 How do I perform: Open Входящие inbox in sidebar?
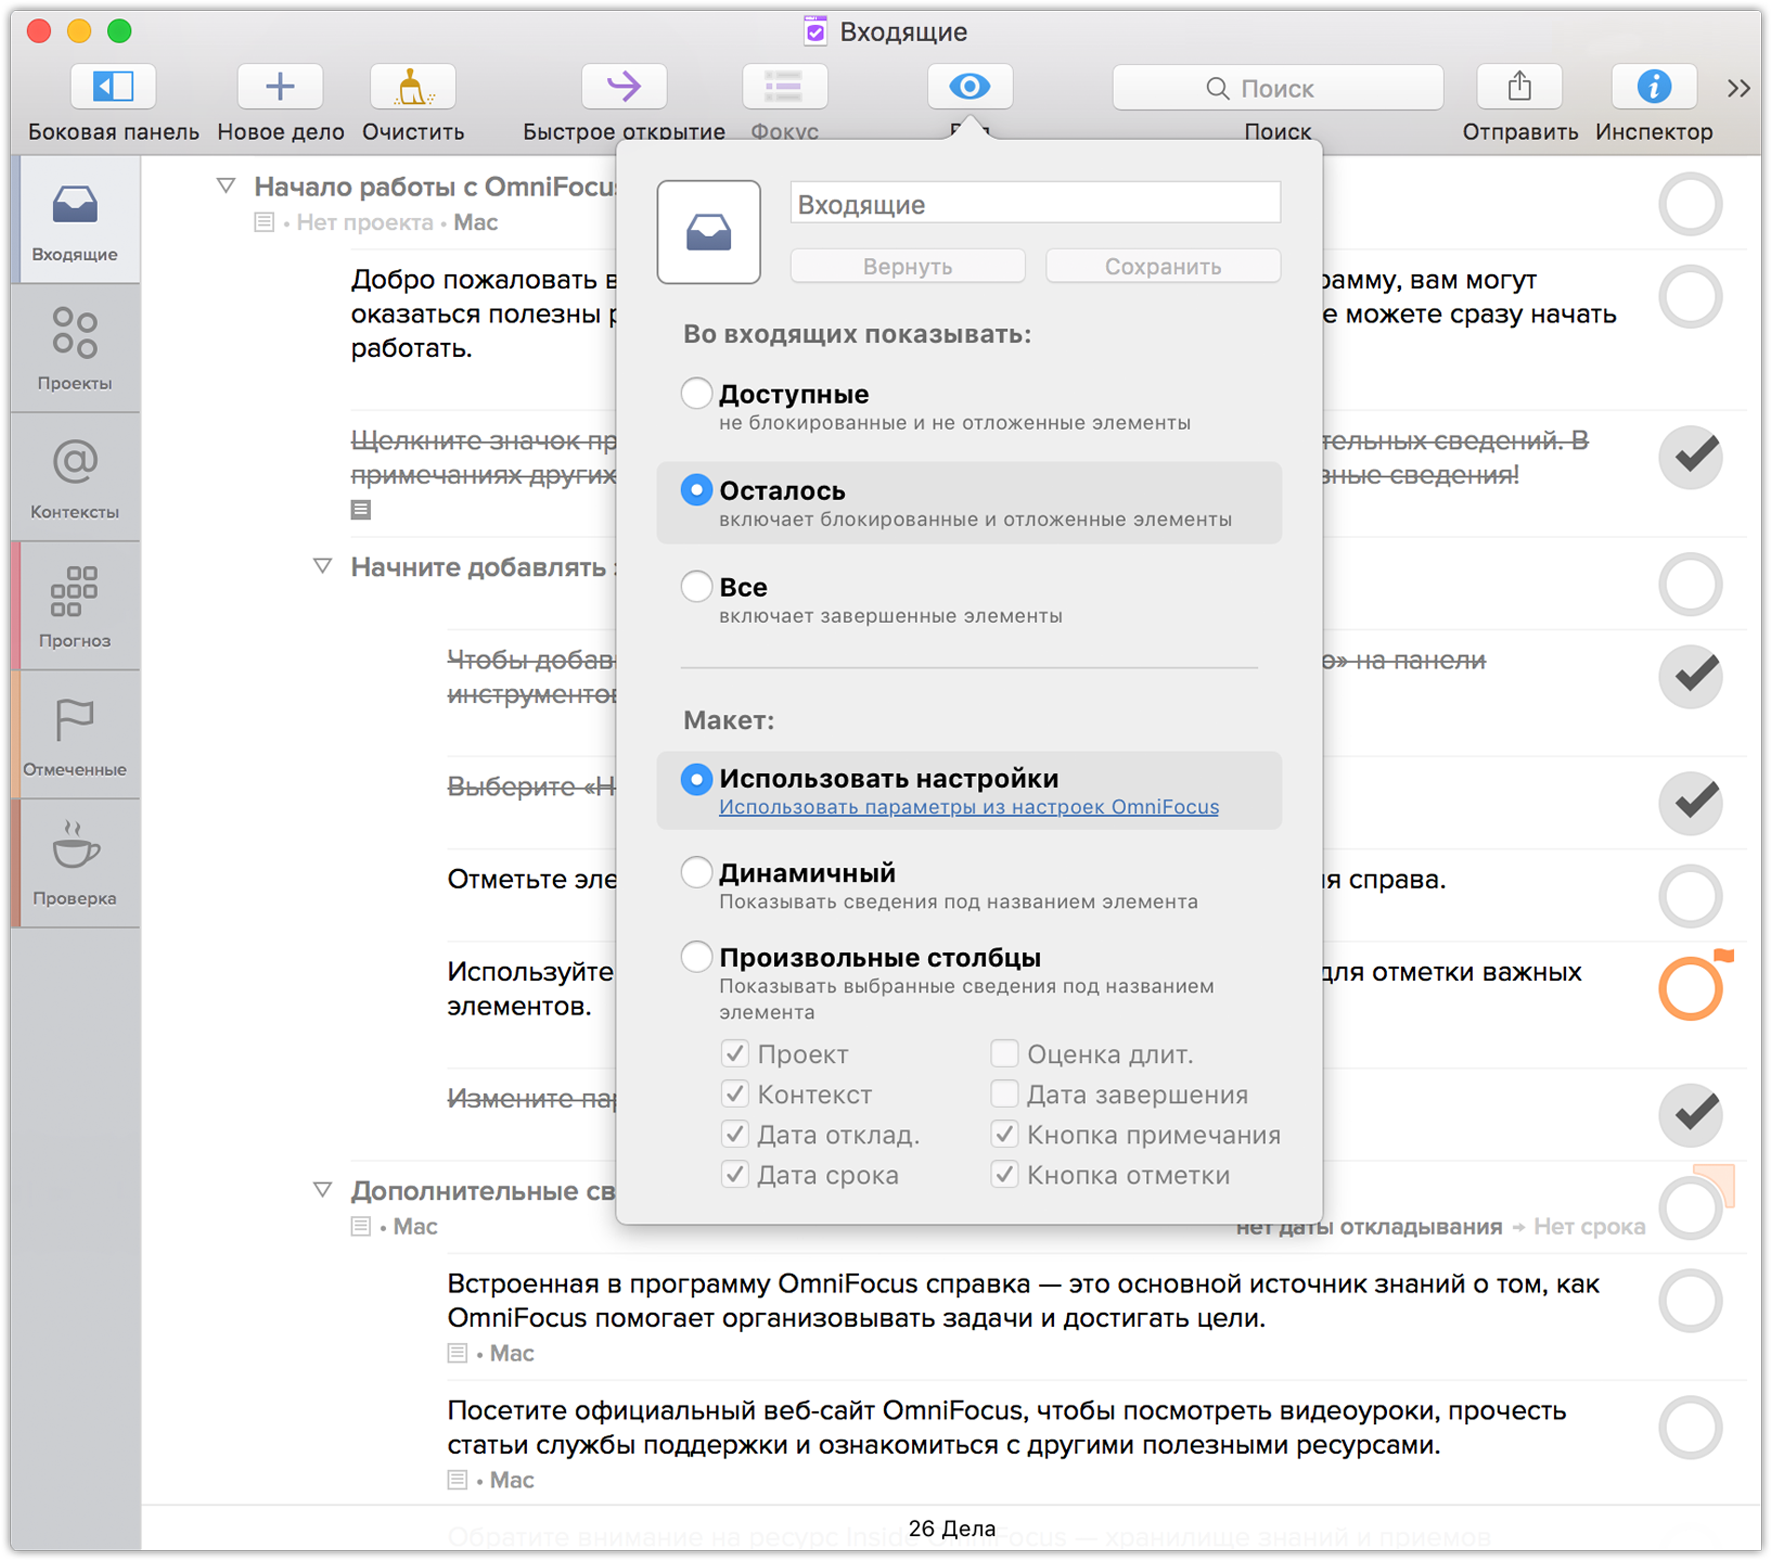[x=75, y=222]
